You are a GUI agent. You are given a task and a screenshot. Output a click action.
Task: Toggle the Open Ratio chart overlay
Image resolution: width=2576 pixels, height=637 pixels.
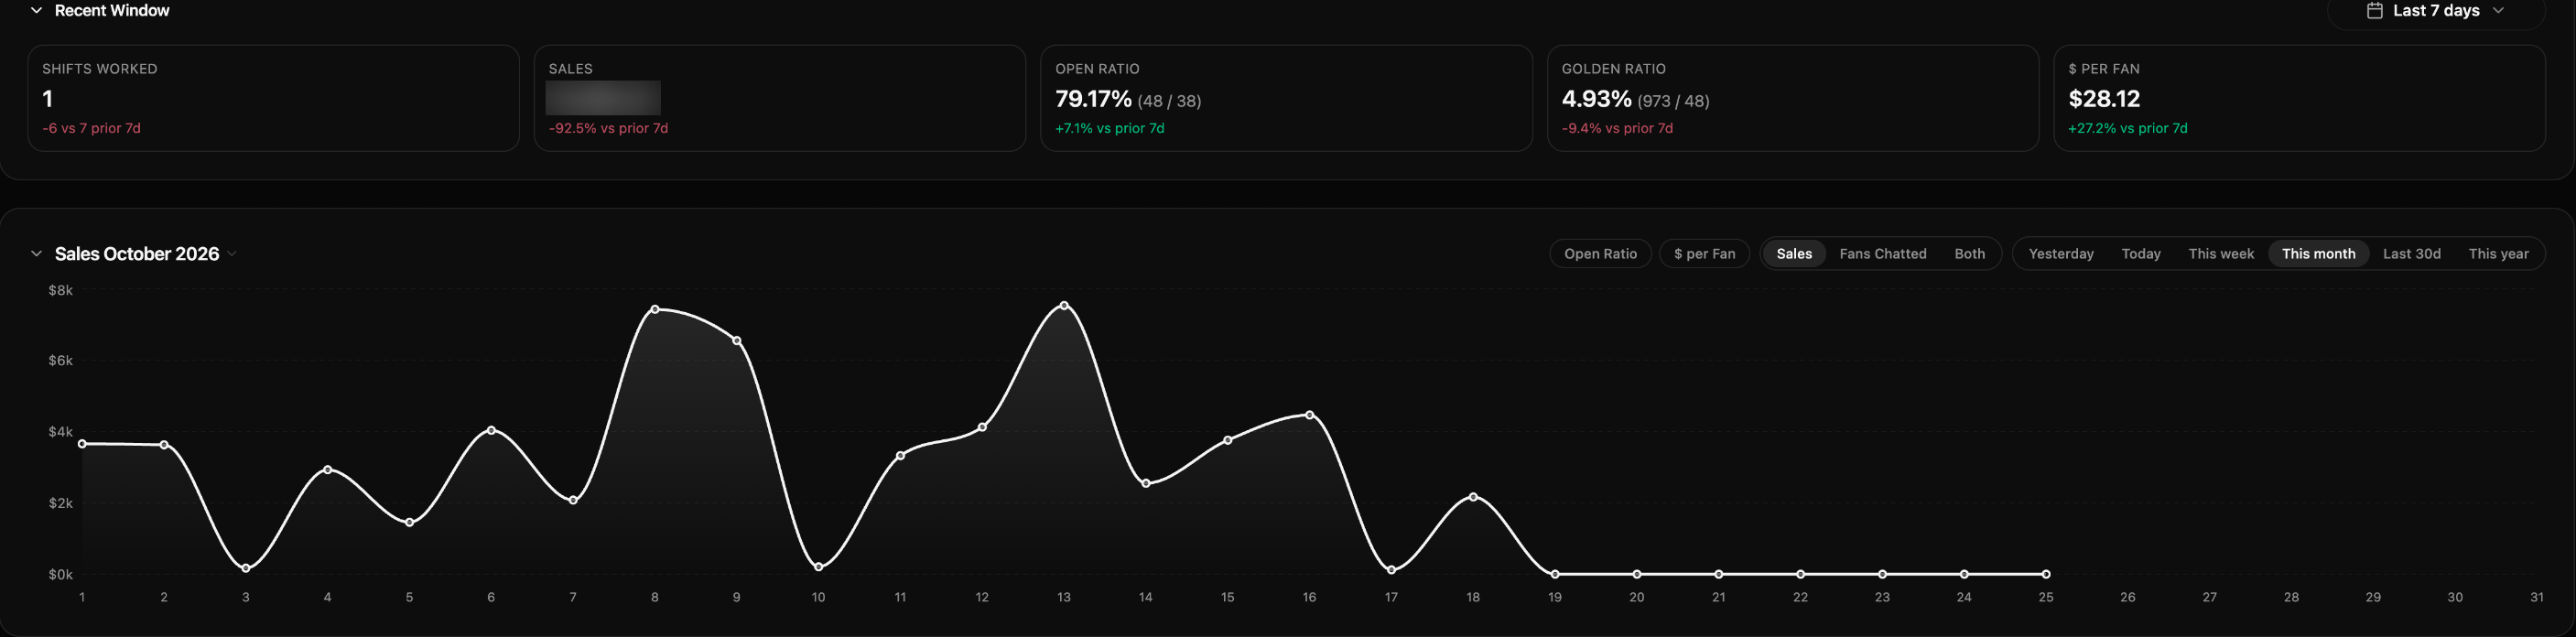click(1600, 254)
